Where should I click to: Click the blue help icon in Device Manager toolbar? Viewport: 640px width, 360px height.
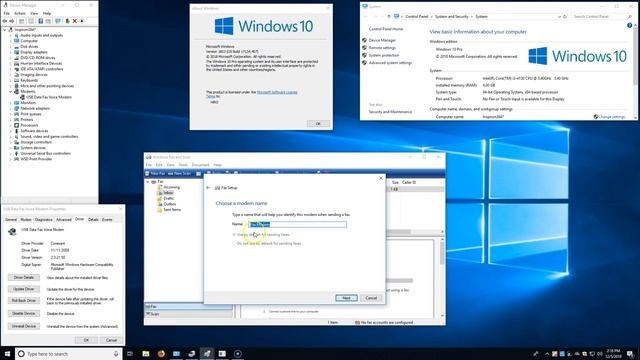point(40,21)
